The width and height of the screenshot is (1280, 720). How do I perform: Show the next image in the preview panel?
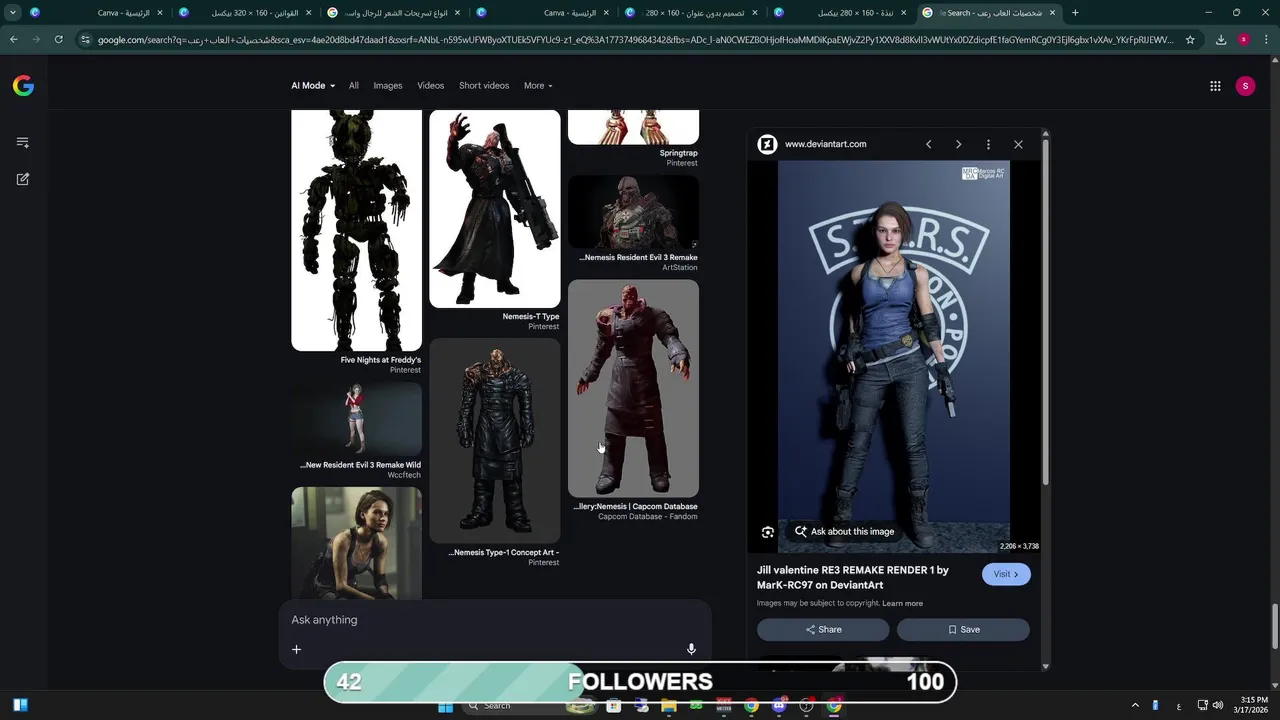958,144
